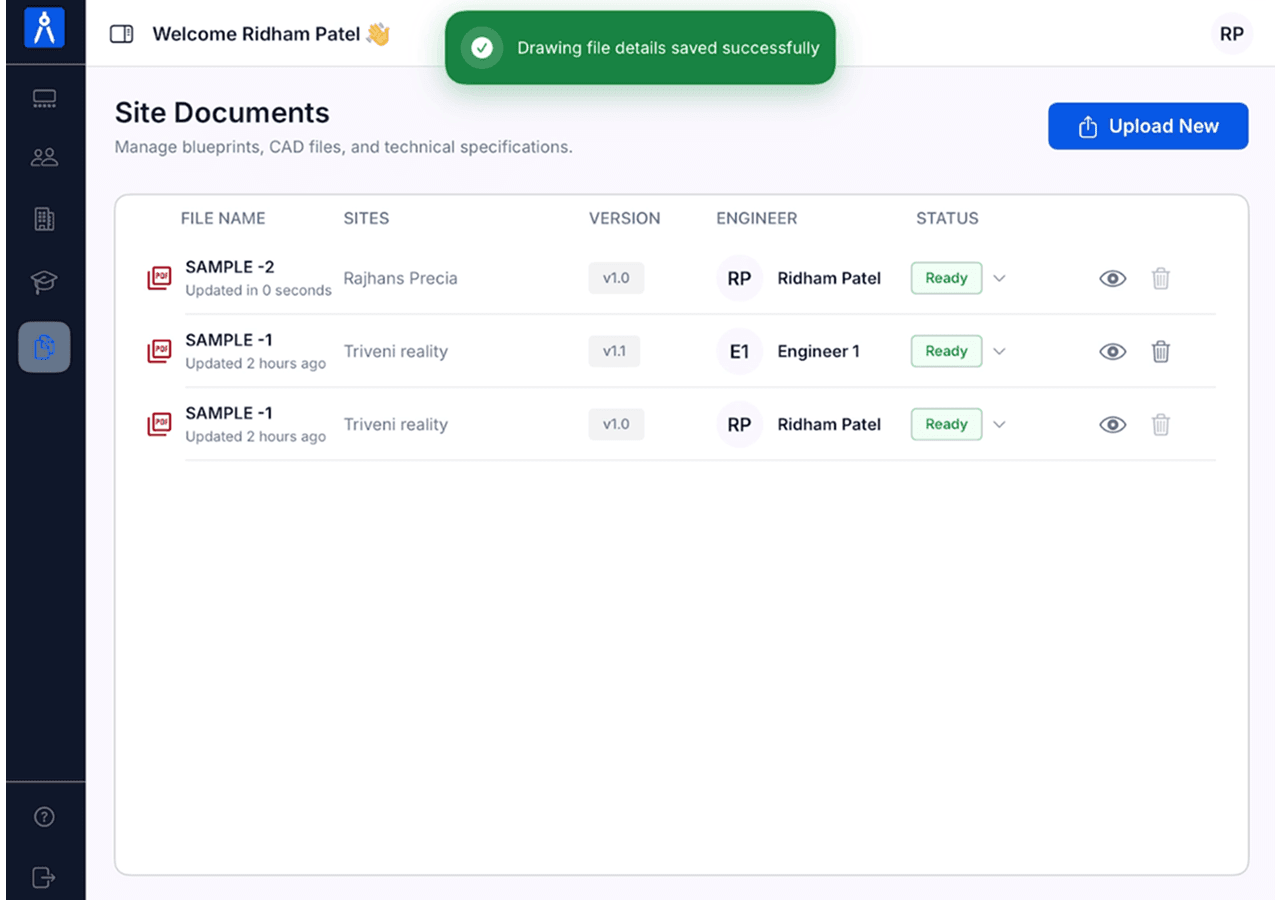Click the help question mark icon
Viewport: 1280px width, 900px height.
click(x=44, y=817)
